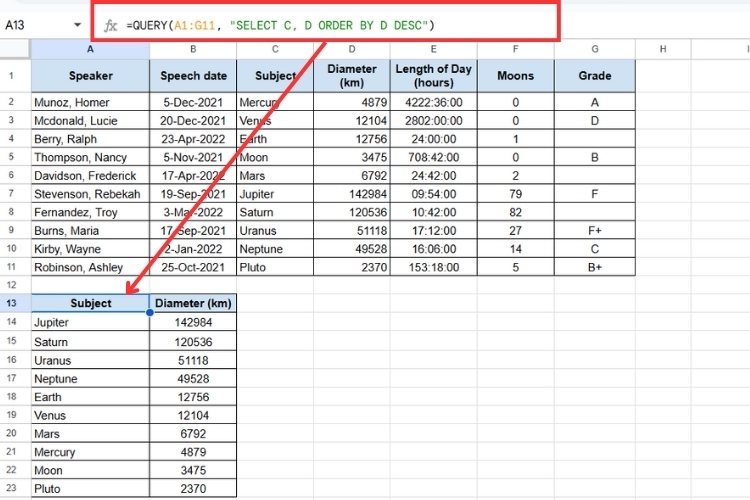Click result value 120536 in row 15
Image resolution: width=750 pixels, height=500 pixels.
(x=193, y=342)
